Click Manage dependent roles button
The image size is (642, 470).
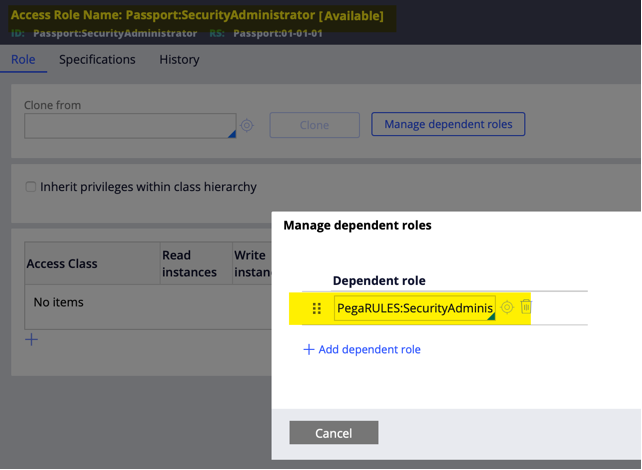pyautogui.click(x=448, y=124)
